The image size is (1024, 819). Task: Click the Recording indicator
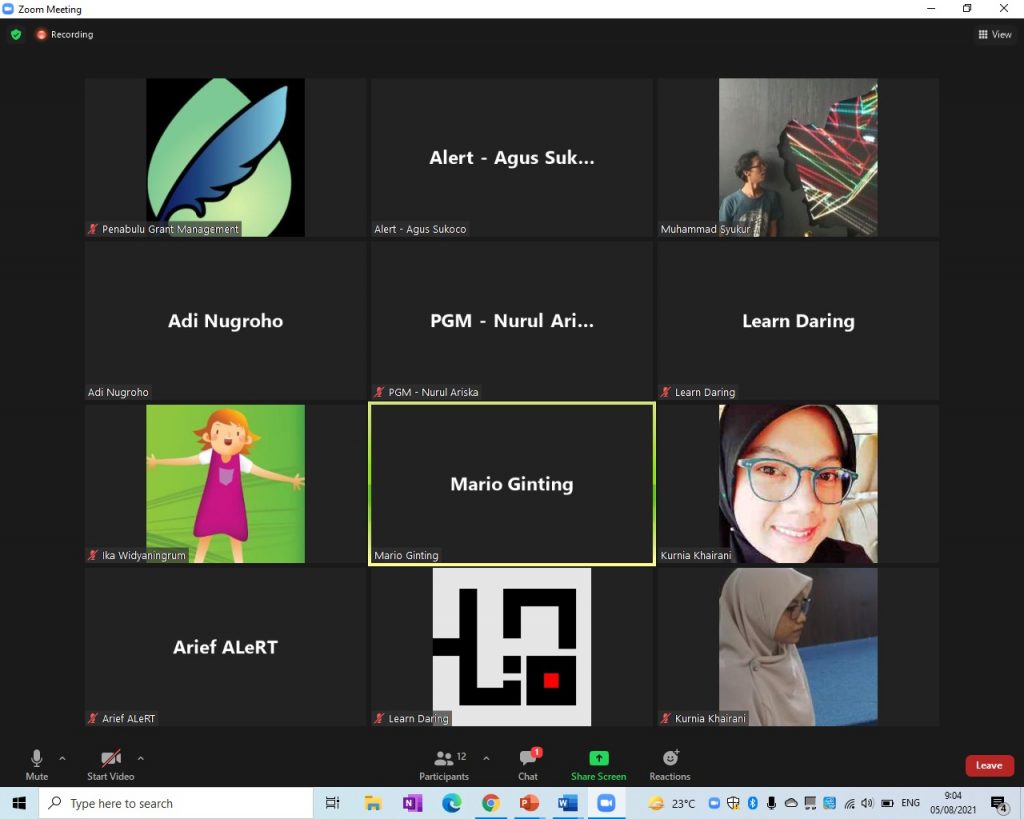point(65,34)
